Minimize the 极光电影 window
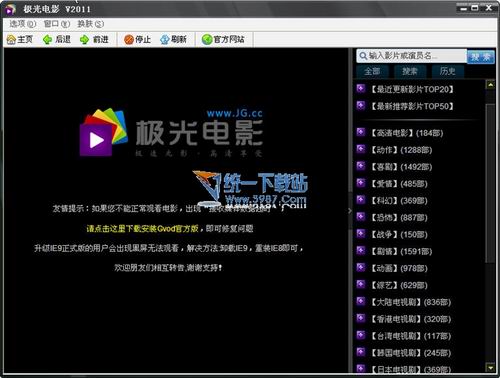The height and width of the screenshot is (378, 500). point(463,8)
